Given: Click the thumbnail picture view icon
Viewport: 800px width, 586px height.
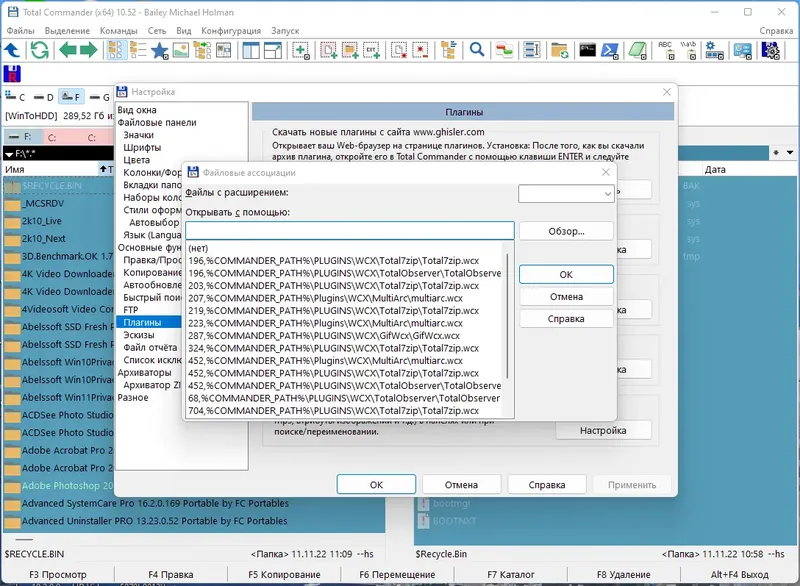Looking at the screenshot, I should 181,50.
